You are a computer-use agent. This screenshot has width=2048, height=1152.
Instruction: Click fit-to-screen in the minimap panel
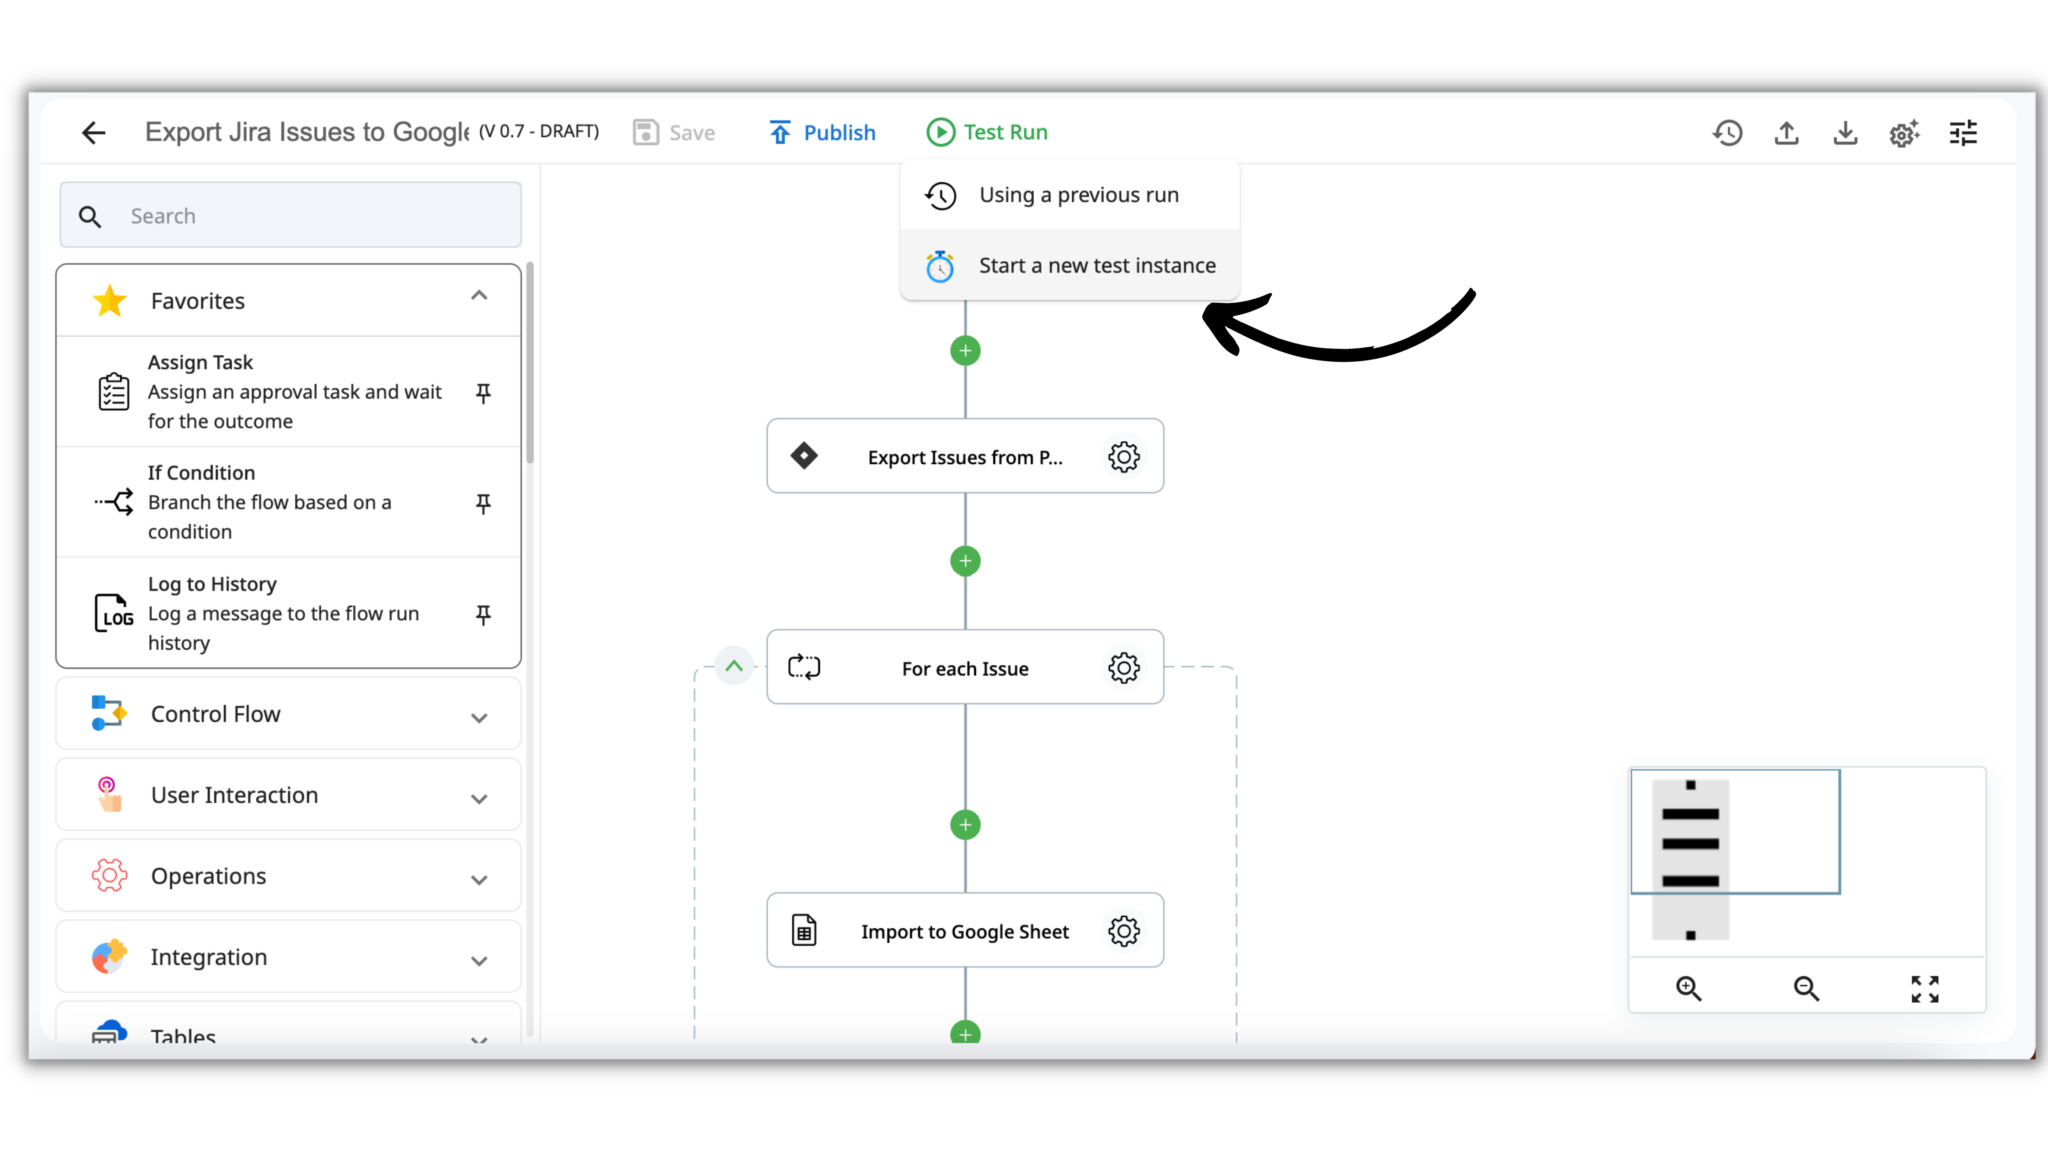1924,988
